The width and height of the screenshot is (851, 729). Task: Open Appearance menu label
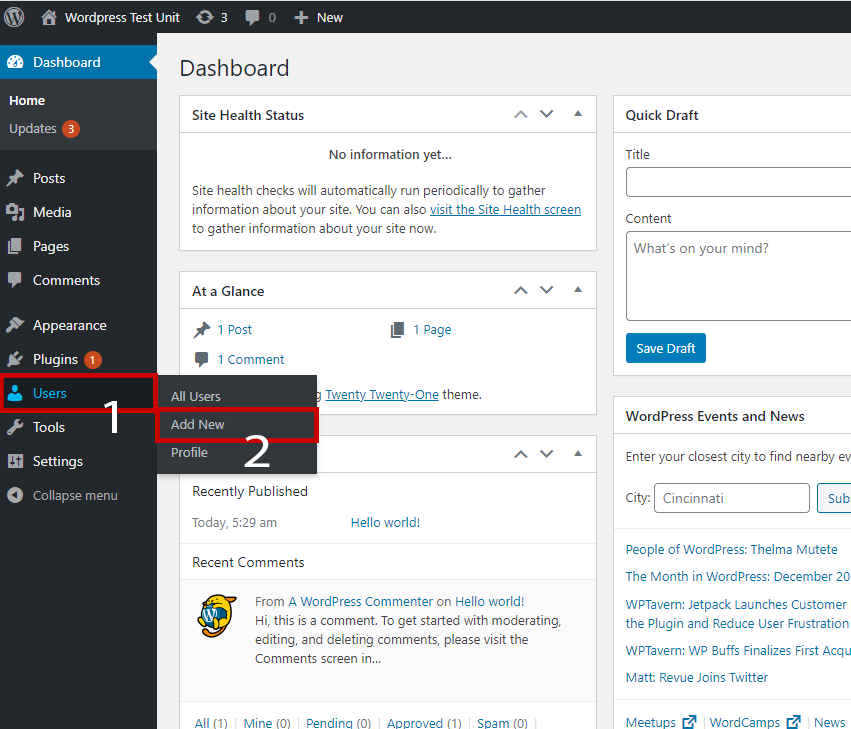click(69, 325)
